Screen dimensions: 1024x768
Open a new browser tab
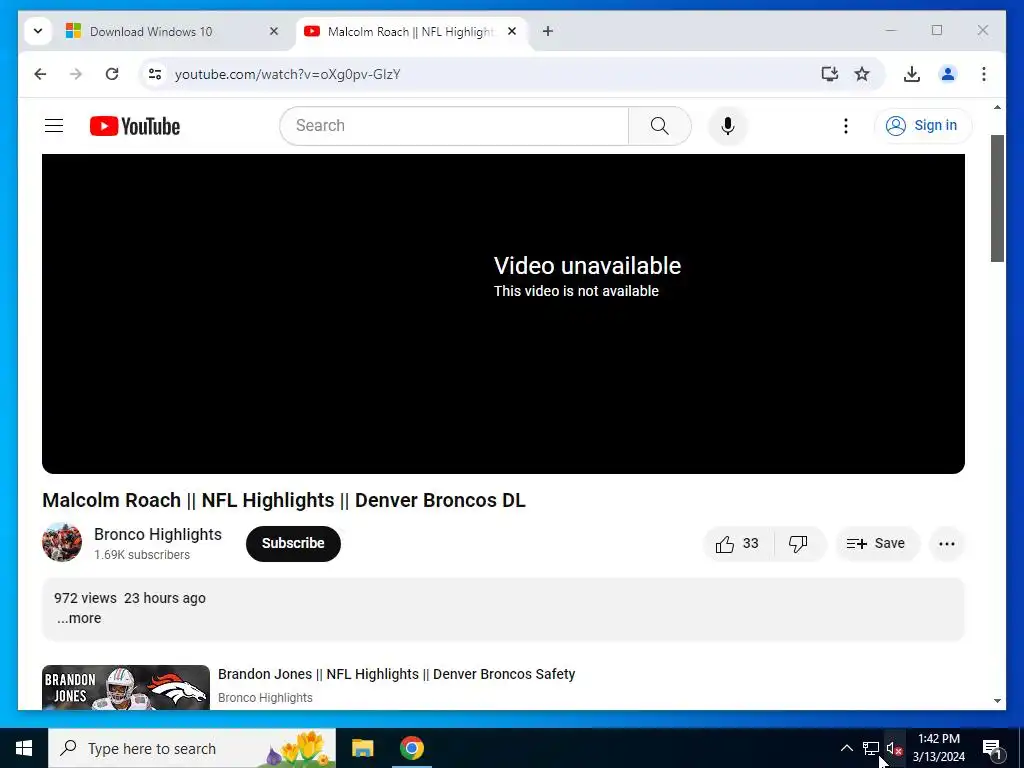pyautogui.click(x=548, y=31)
